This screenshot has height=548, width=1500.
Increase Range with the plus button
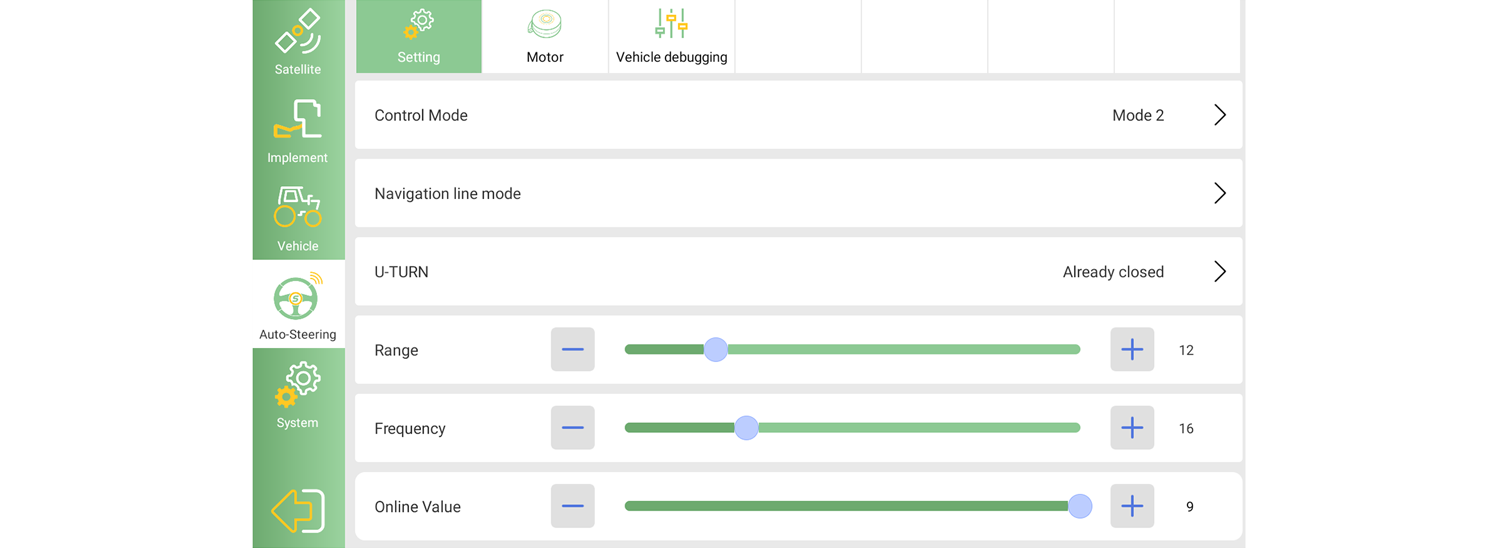(x=1132, y=349)
